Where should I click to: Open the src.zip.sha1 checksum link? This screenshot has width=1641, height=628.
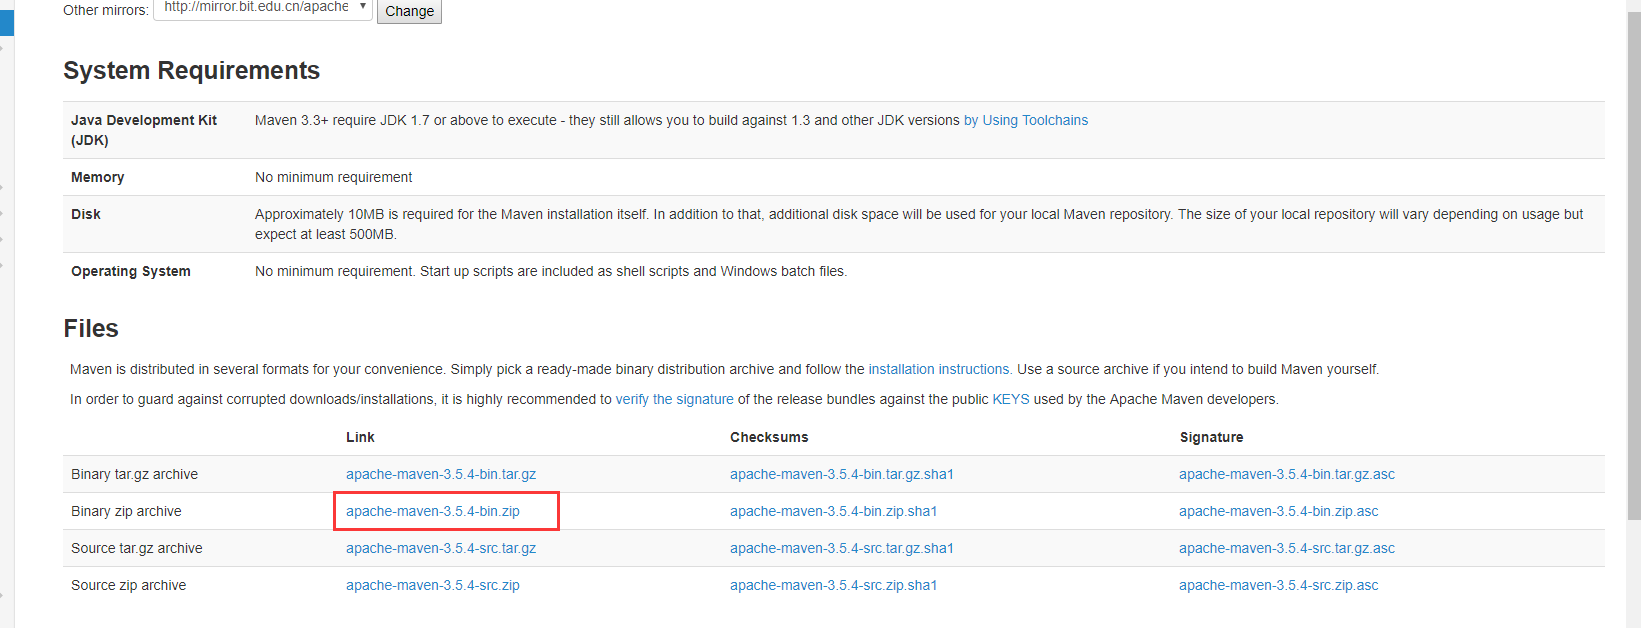tap(833, 585)
